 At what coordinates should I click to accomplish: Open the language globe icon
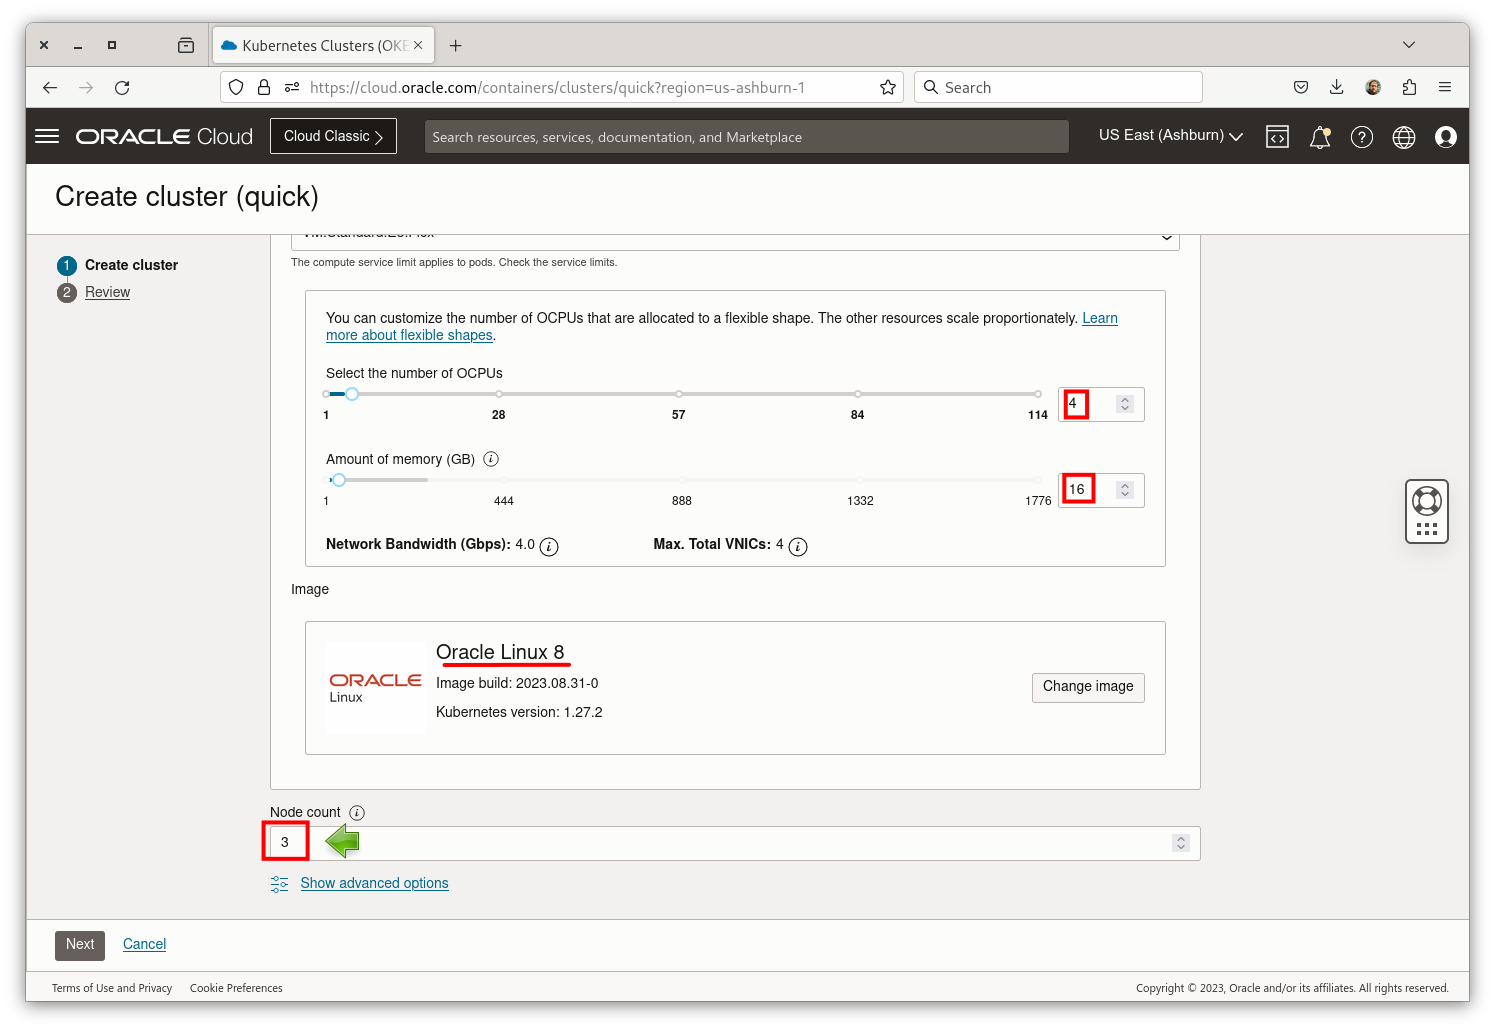(x=1403, y=136)
